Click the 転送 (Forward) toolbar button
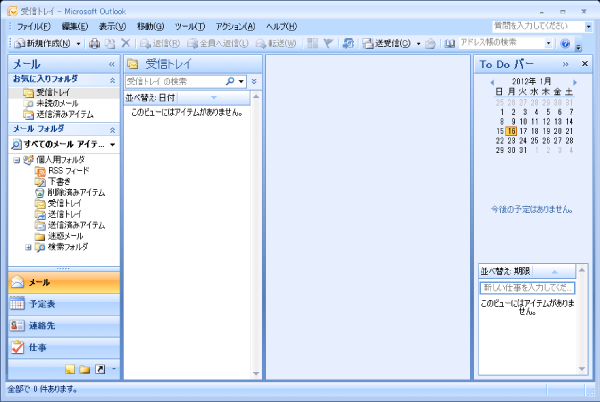 tap(276, 44)
